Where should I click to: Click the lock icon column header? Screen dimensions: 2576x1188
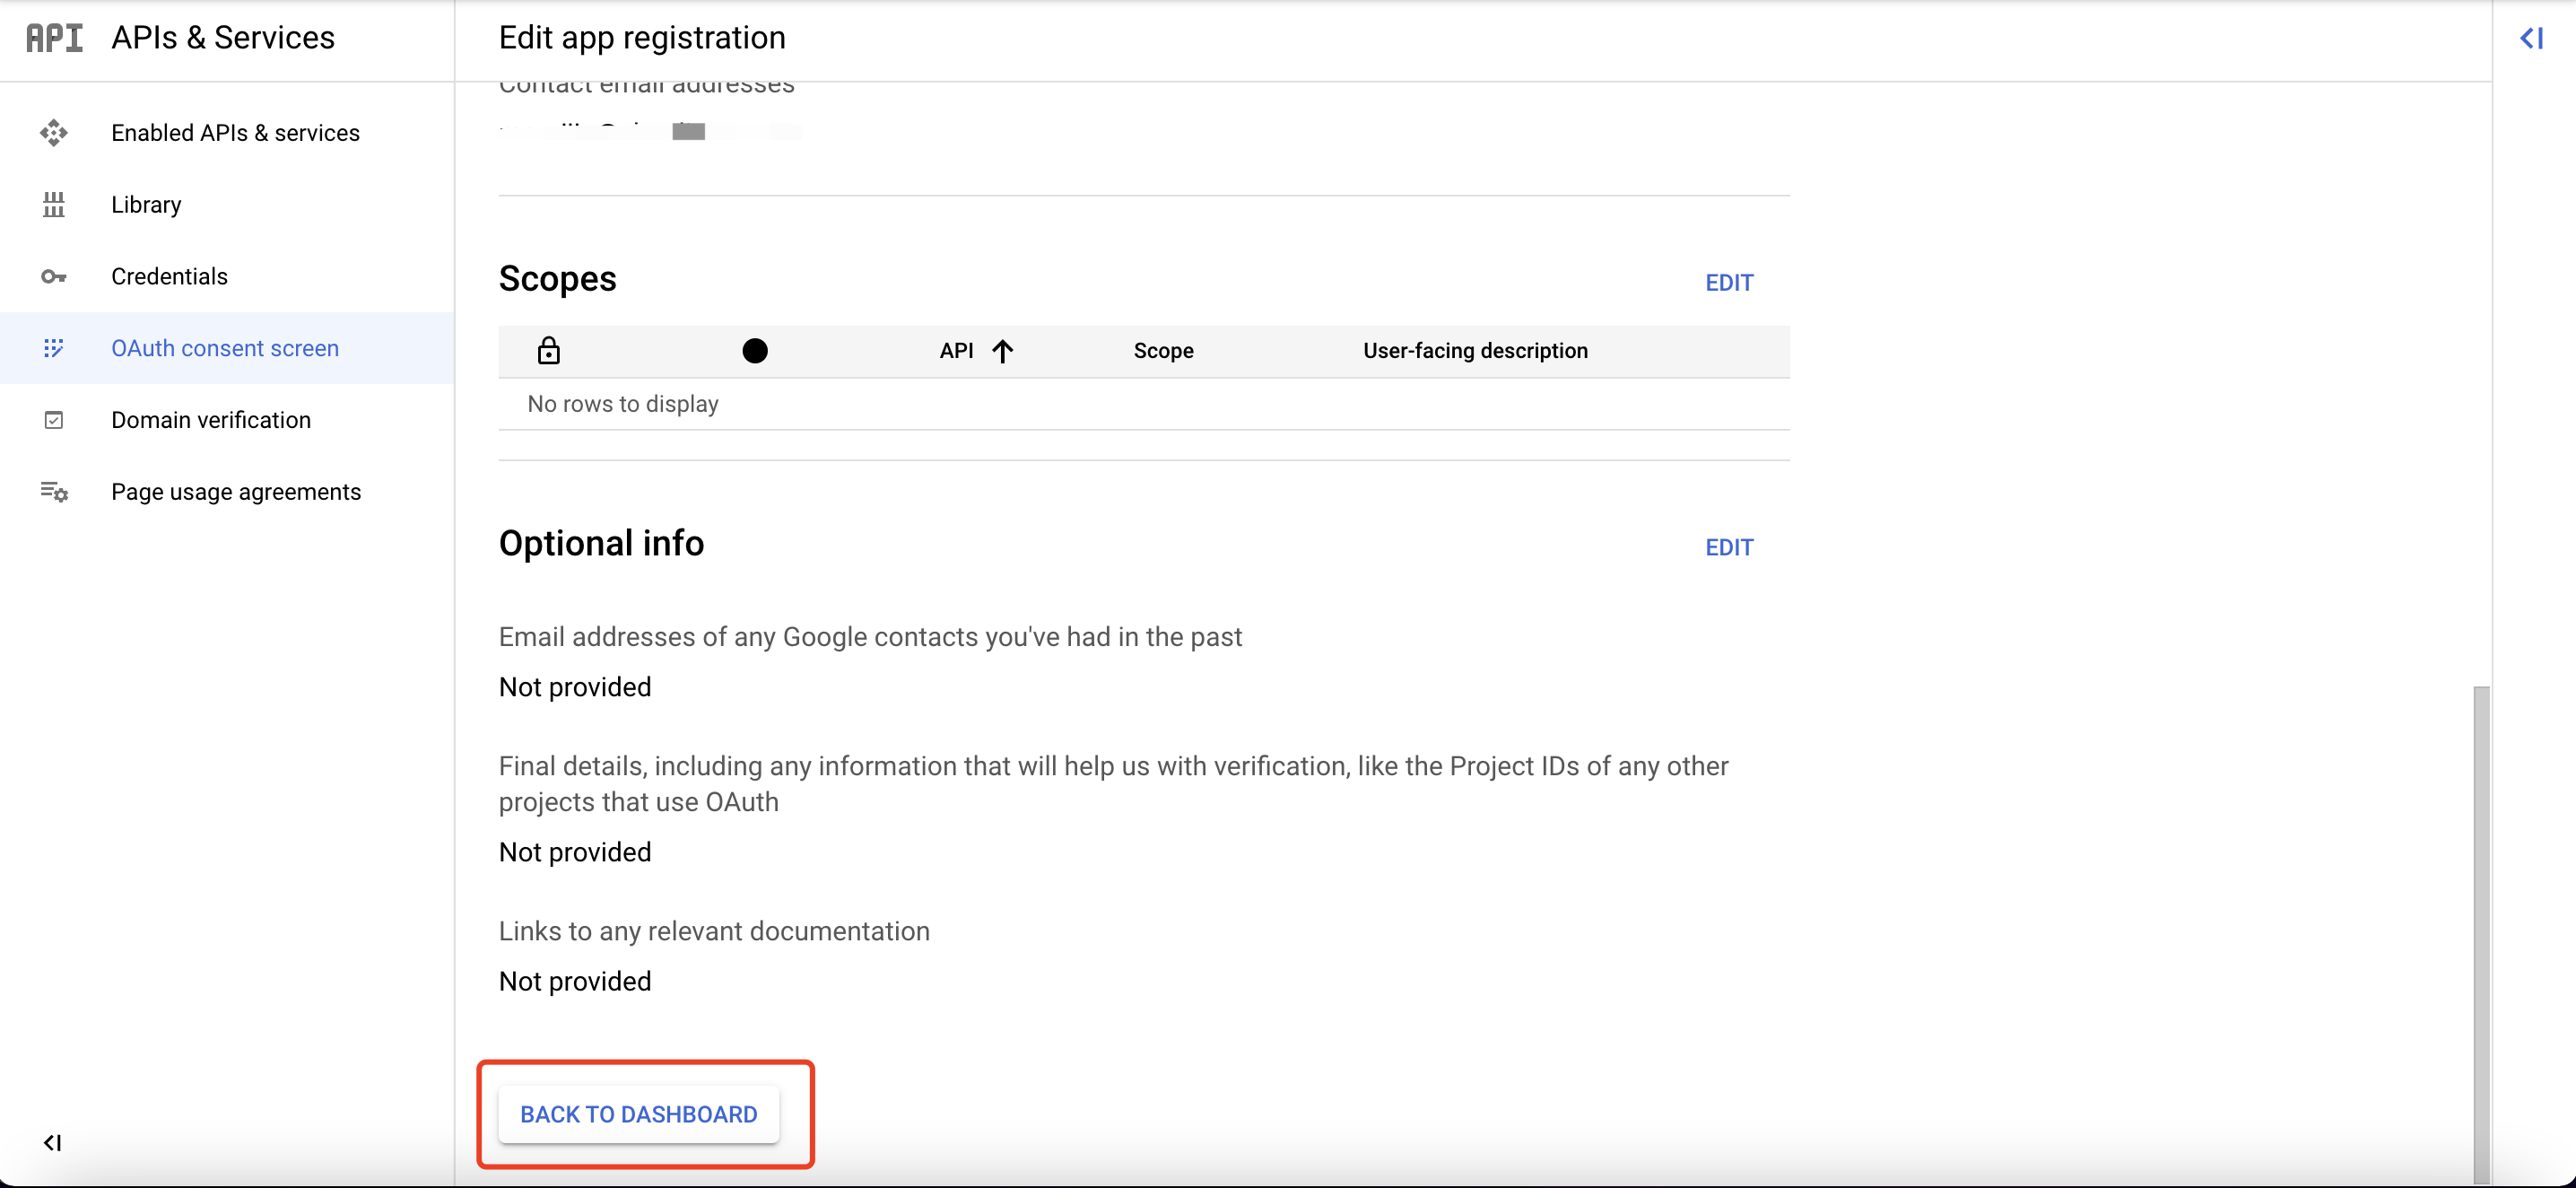click(548, 351)
